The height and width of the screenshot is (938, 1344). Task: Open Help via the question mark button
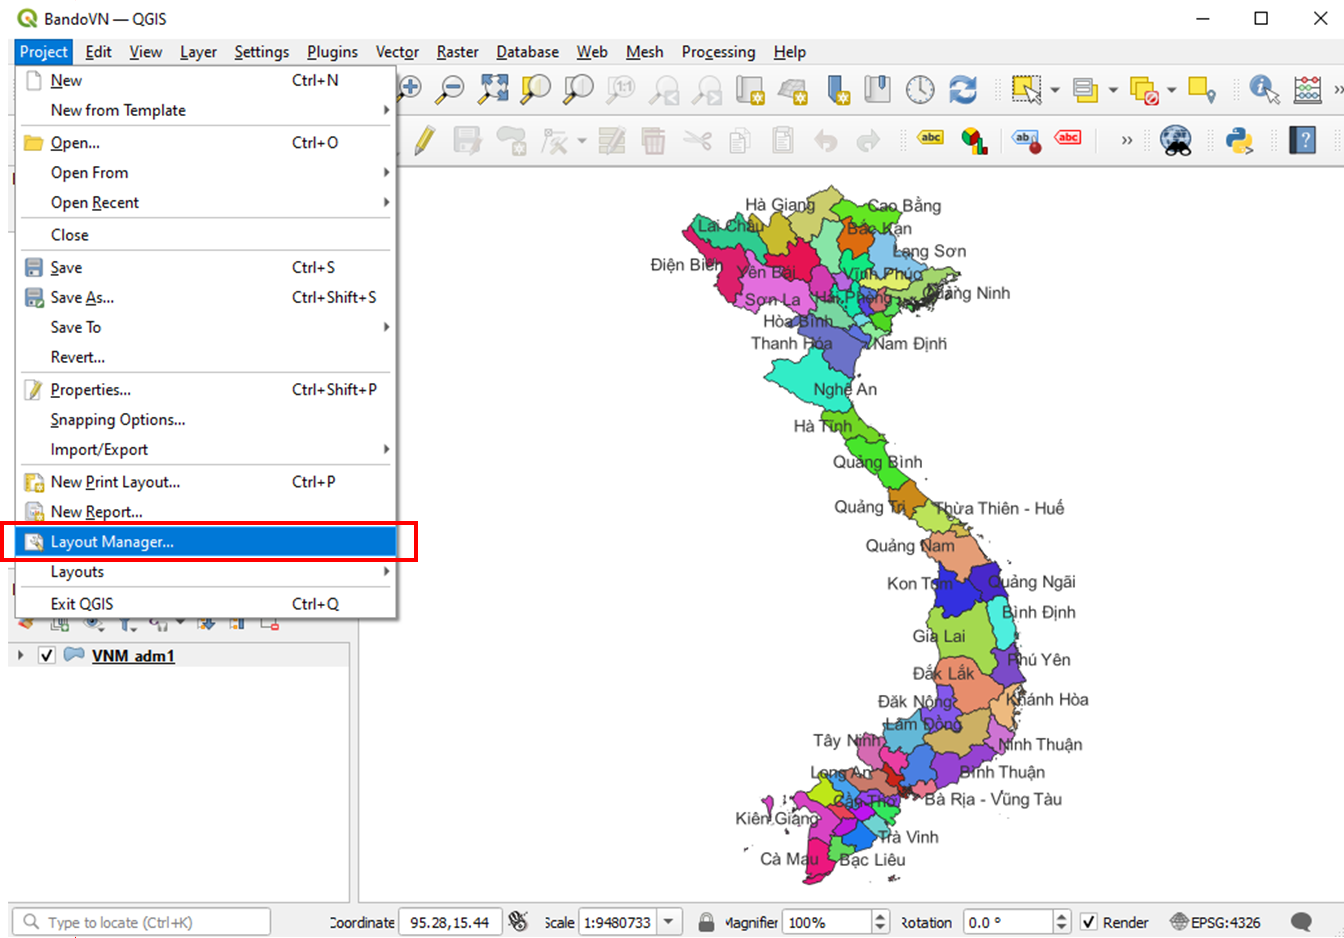click(x=1302, y=139)
